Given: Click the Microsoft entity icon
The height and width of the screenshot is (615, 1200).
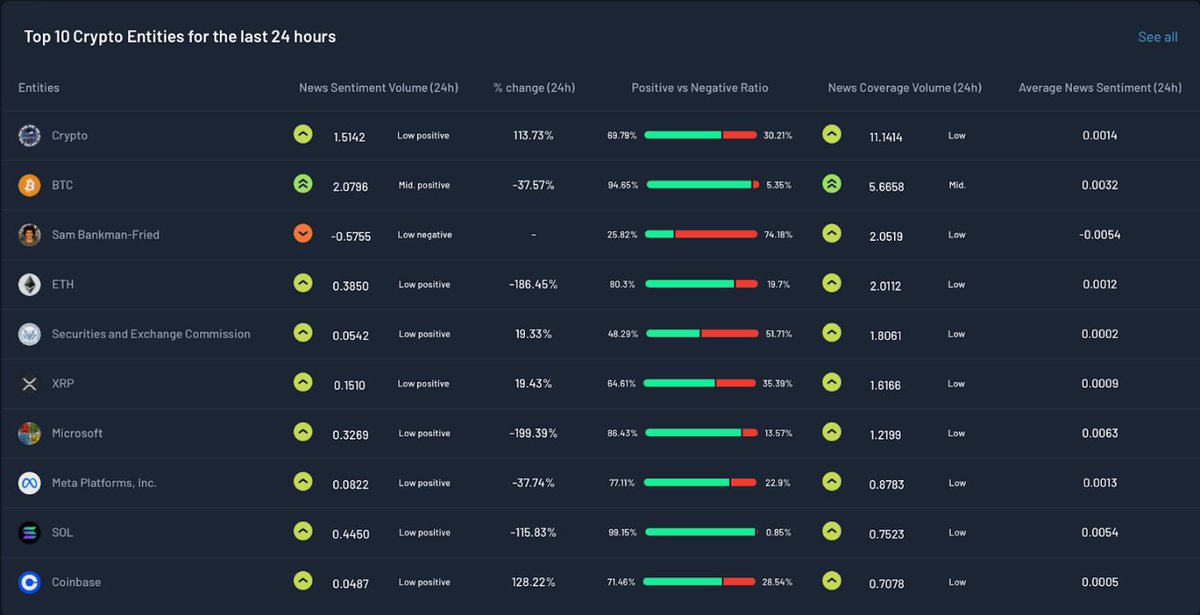Looking at the screenshot, I should coord(29,434).
